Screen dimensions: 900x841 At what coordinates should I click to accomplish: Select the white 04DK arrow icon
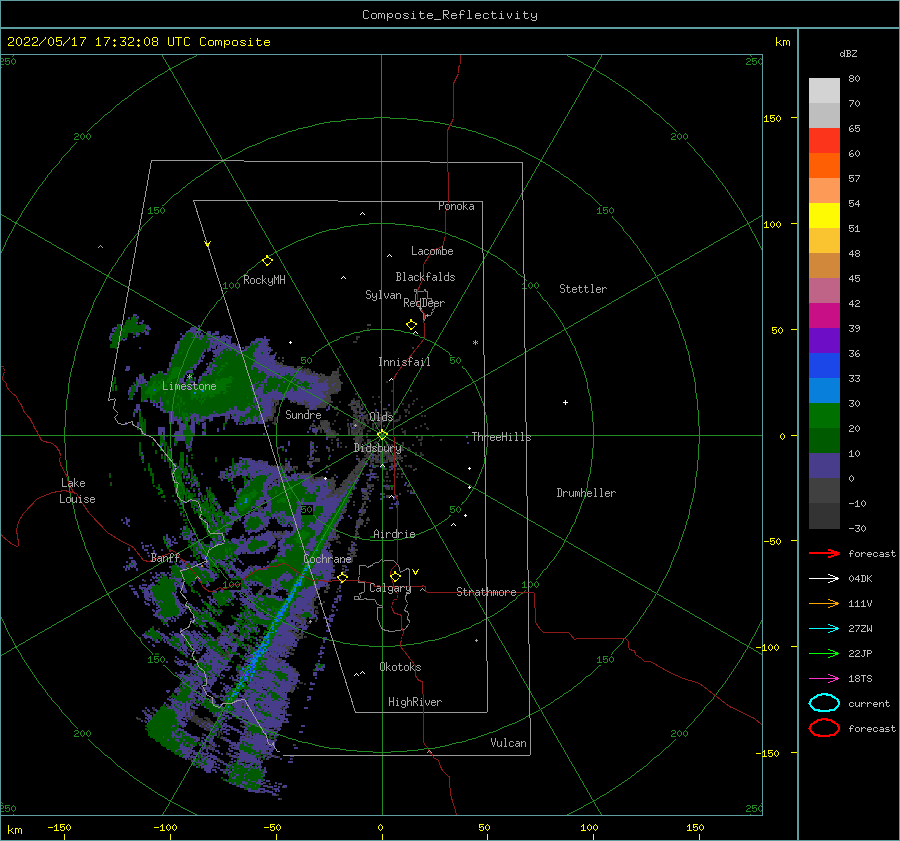tap(824, 579)
